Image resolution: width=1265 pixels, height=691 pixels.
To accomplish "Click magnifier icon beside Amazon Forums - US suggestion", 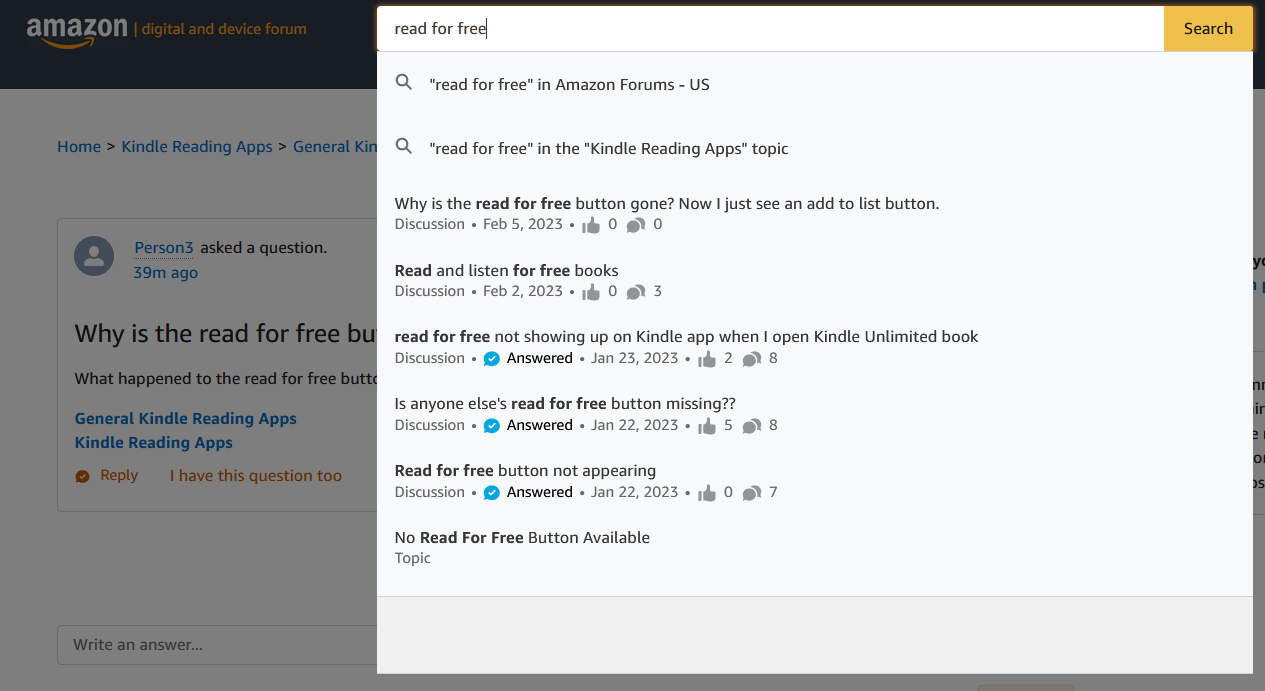I will pos(404,83).
